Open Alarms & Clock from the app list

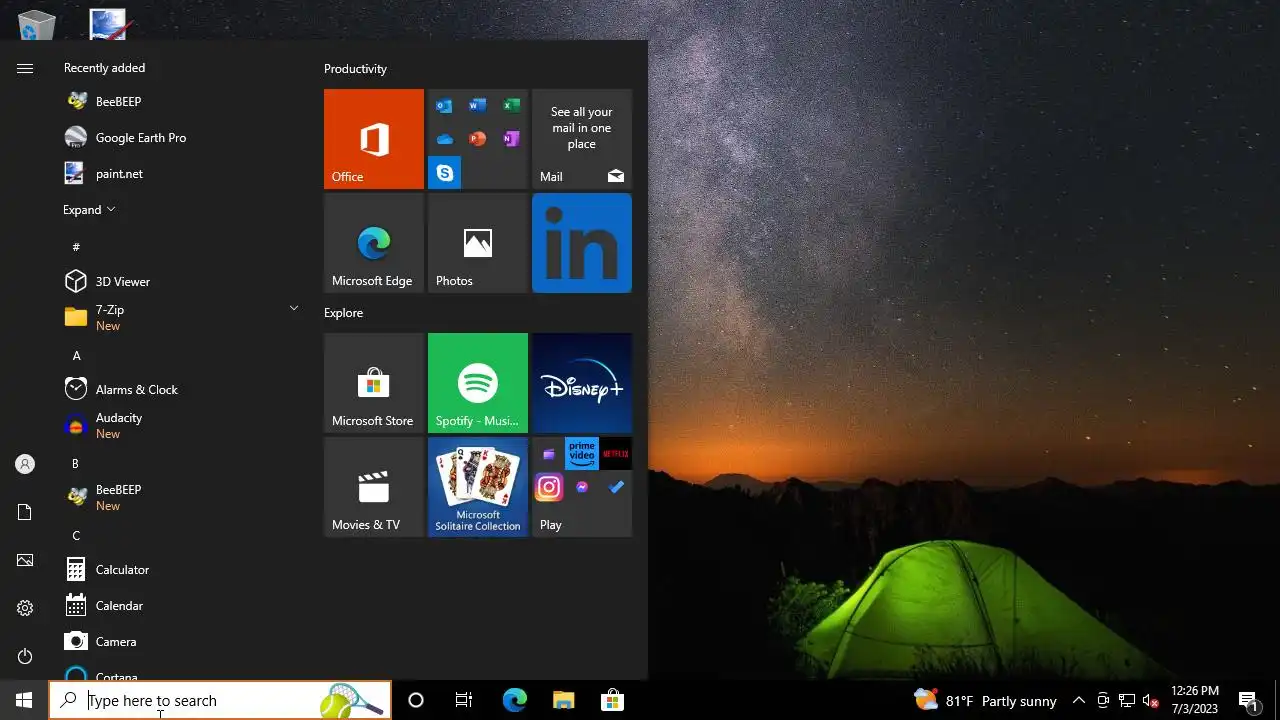pos(182,390)
